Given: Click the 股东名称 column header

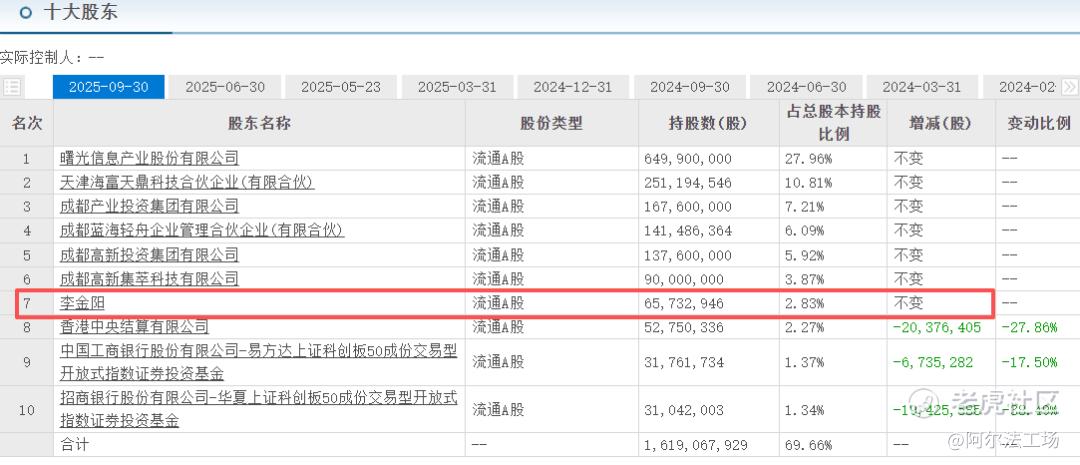Looking at the screenshot, I should tap(260, 123).
